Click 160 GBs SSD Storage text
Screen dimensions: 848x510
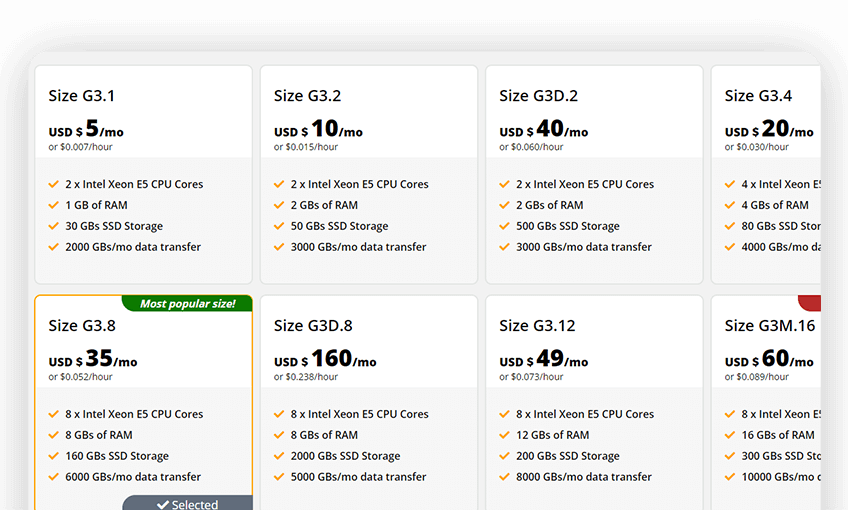117,456
